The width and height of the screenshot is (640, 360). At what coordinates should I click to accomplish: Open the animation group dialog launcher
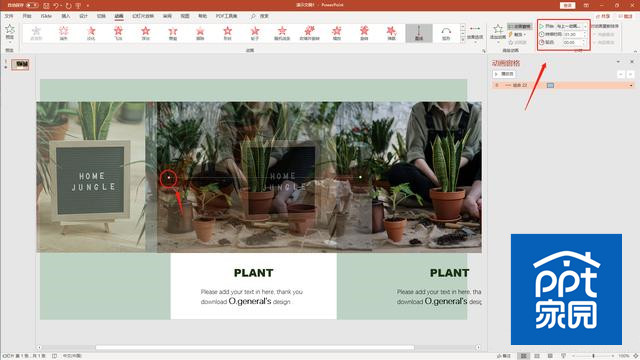tap(484, 51)
